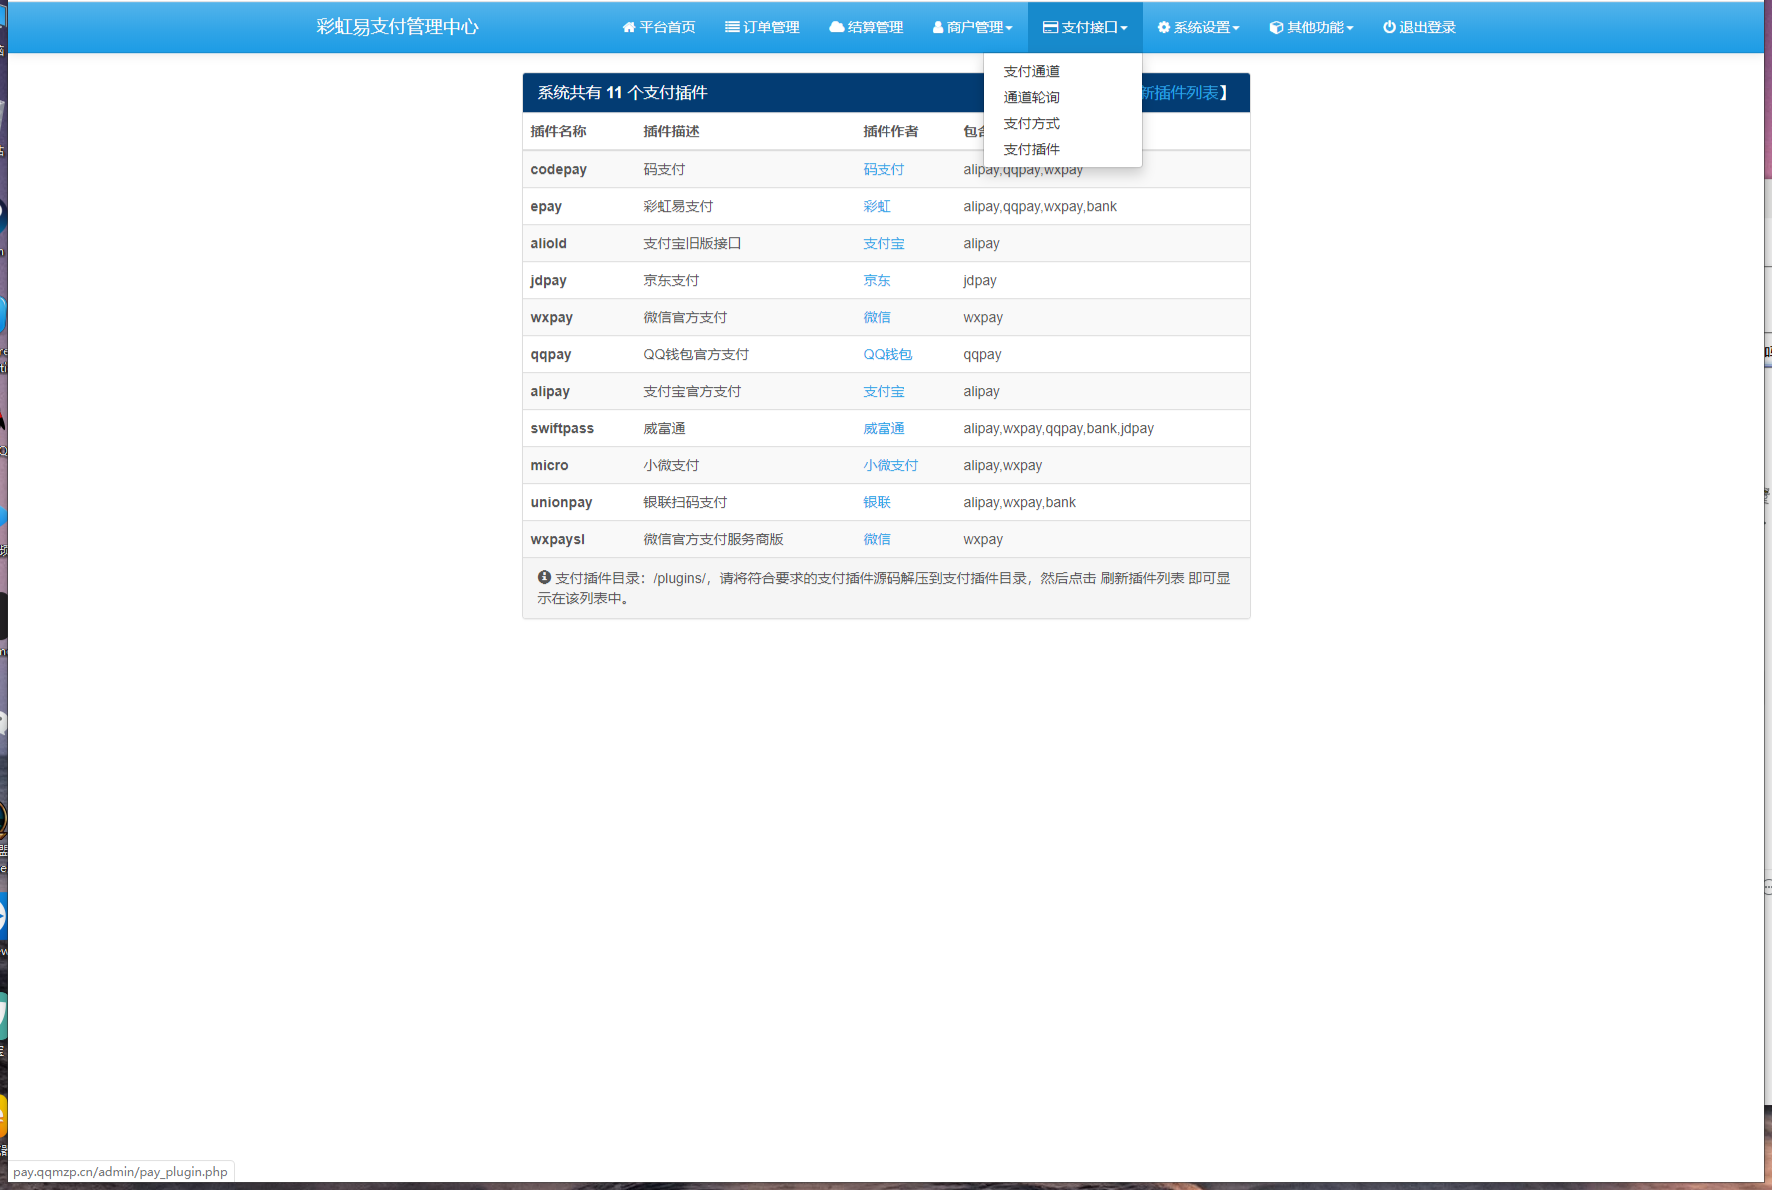Click status bar URL pay.qqmzp.cn/admin/pay_plugin.php
The image size is (1772, 1190).
(120, 1172)
